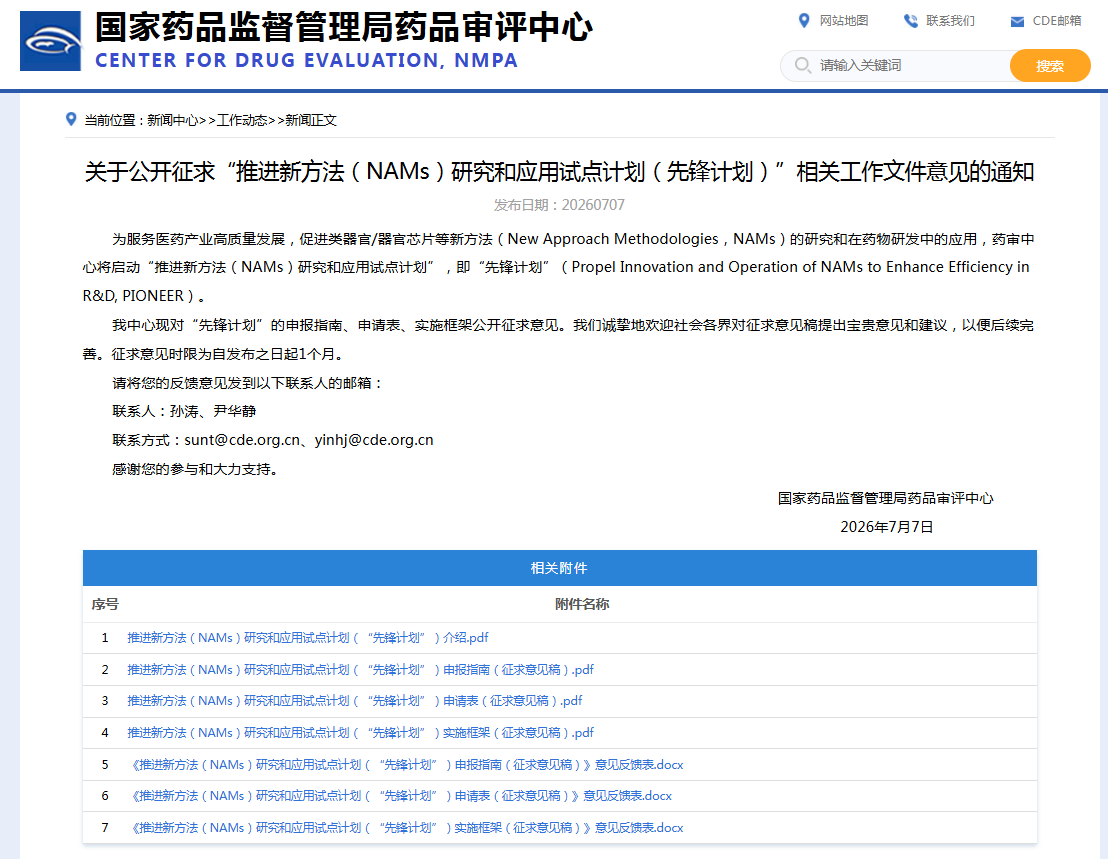
Task: Click the signature date 2026年7月7日
Action: tap(886, 527)
